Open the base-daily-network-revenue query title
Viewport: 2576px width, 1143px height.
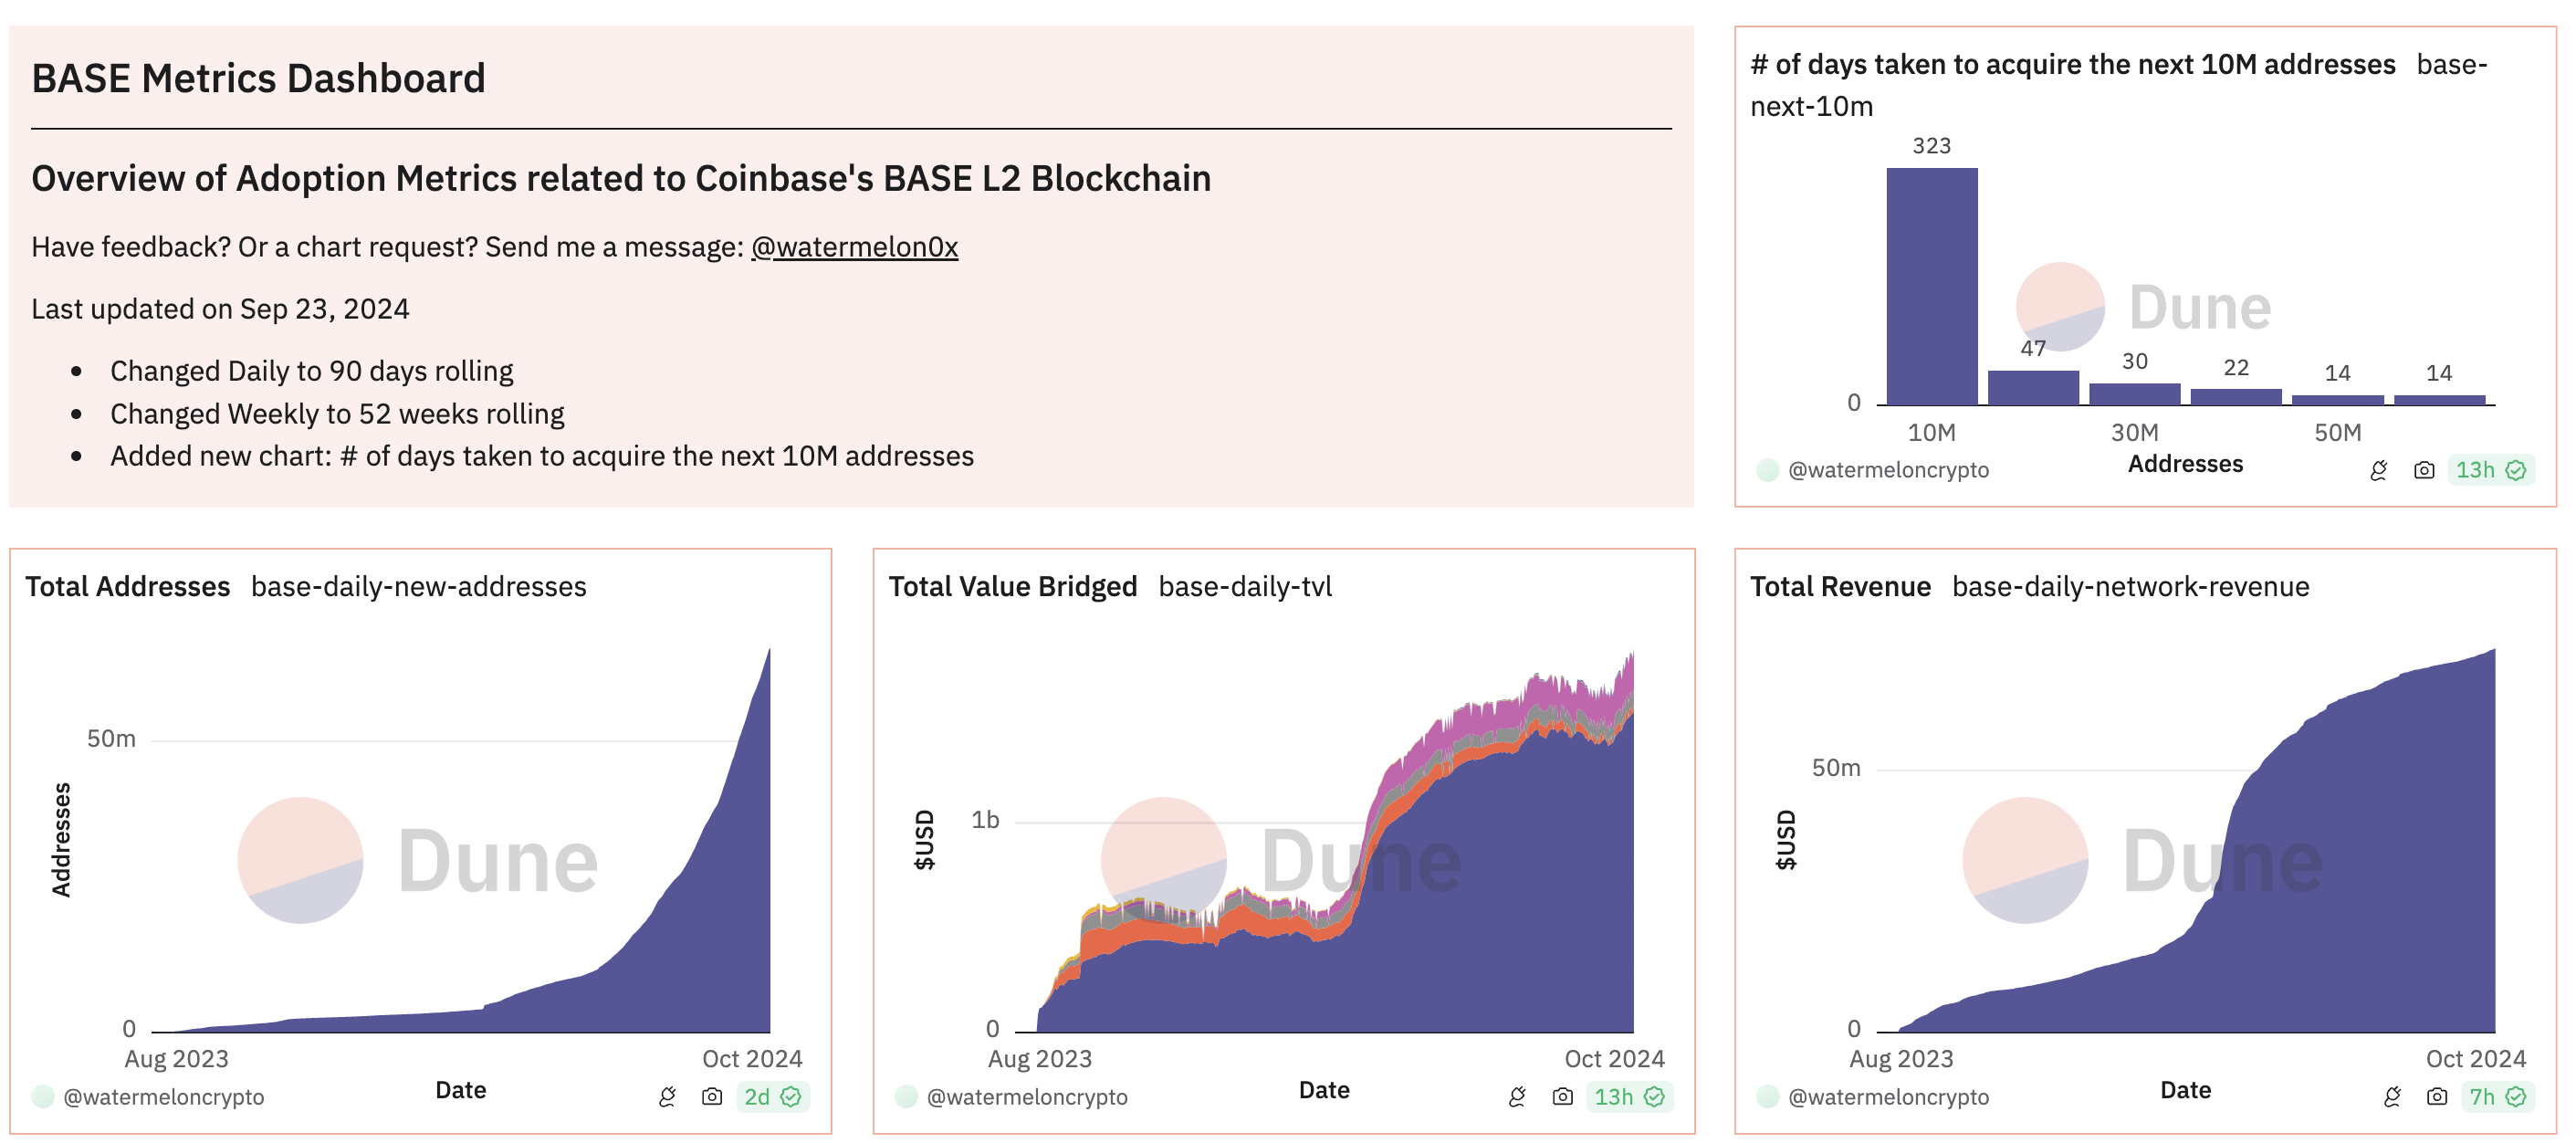coord(2131,587)
